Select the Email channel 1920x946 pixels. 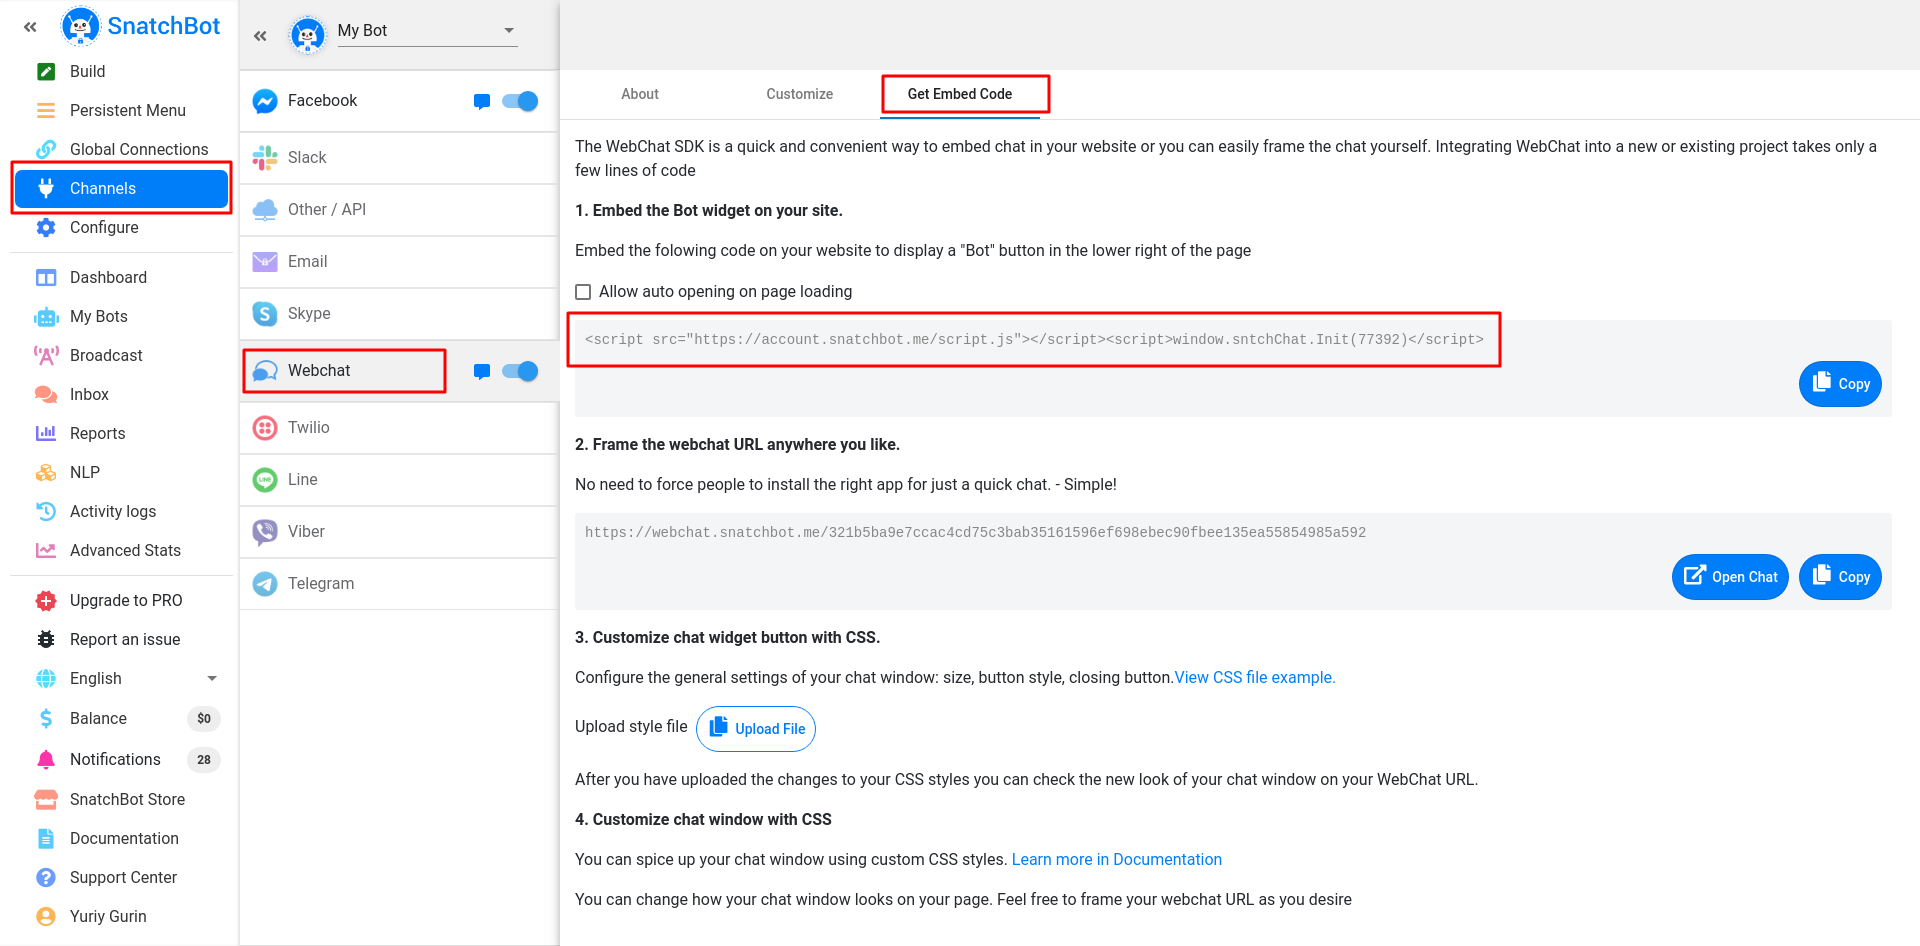click(398, 262)
